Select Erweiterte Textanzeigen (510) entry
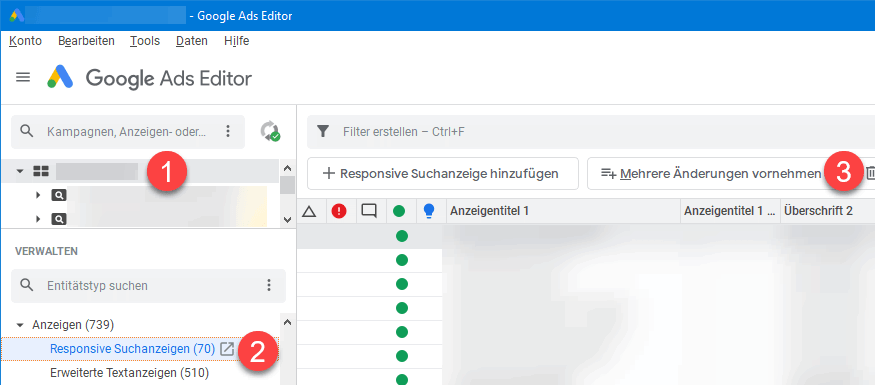The height and width of the screenshot is (385, 875). pos(129,373)
